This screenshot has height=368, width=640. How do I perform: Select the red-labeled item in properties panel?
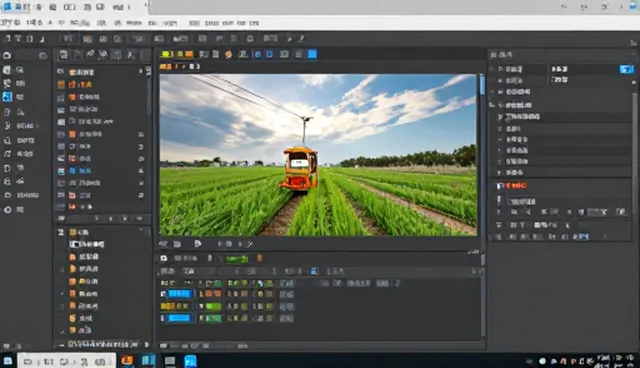(x=516, y=186)
